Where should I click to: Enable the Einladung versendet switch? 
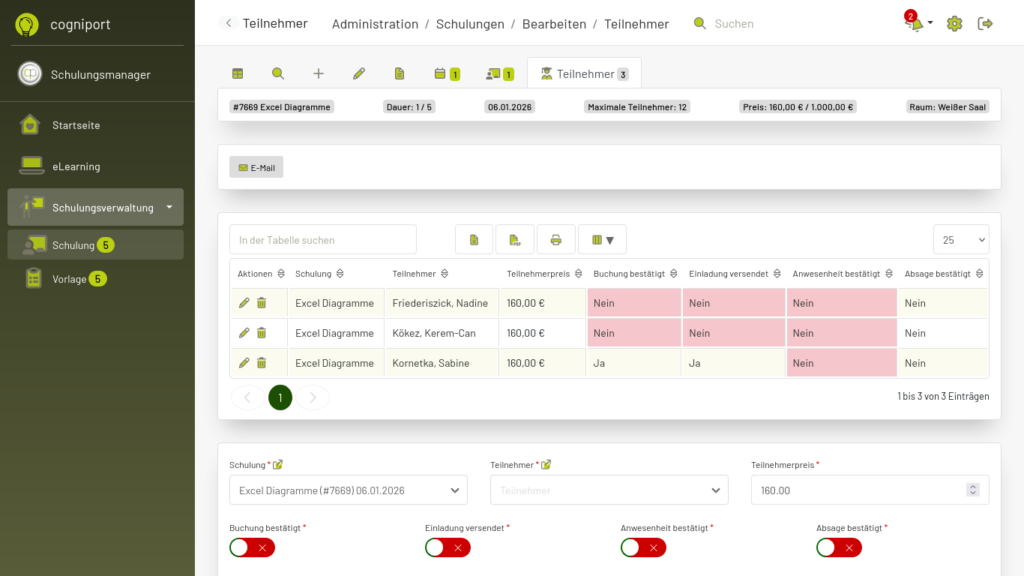pos(447,547)
